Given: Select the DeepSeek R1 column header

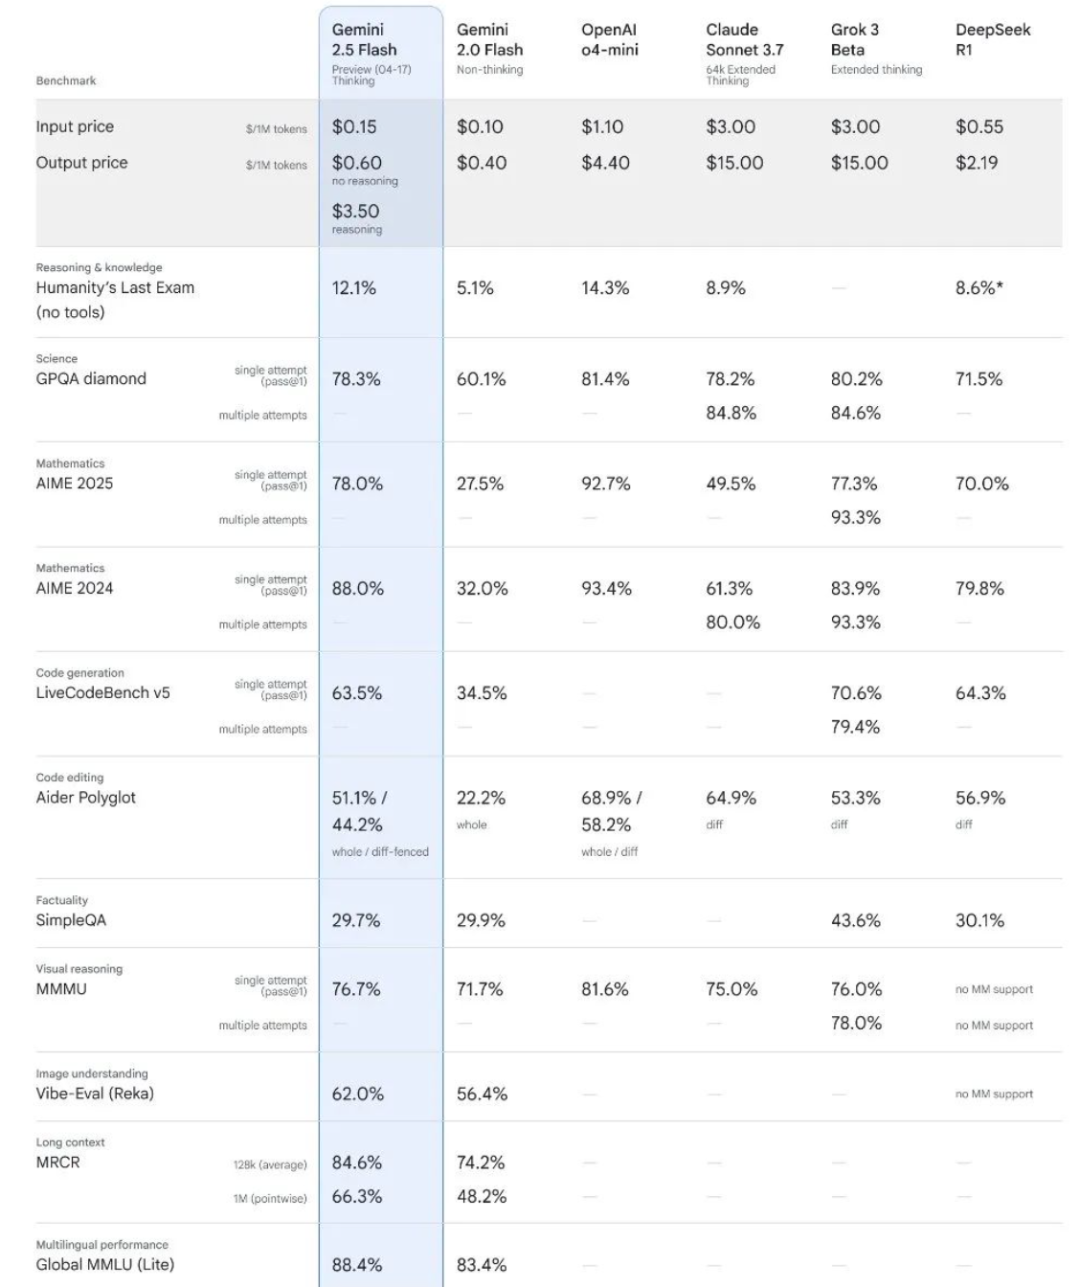Looking at the screenshot, I should tap(993, 40).
